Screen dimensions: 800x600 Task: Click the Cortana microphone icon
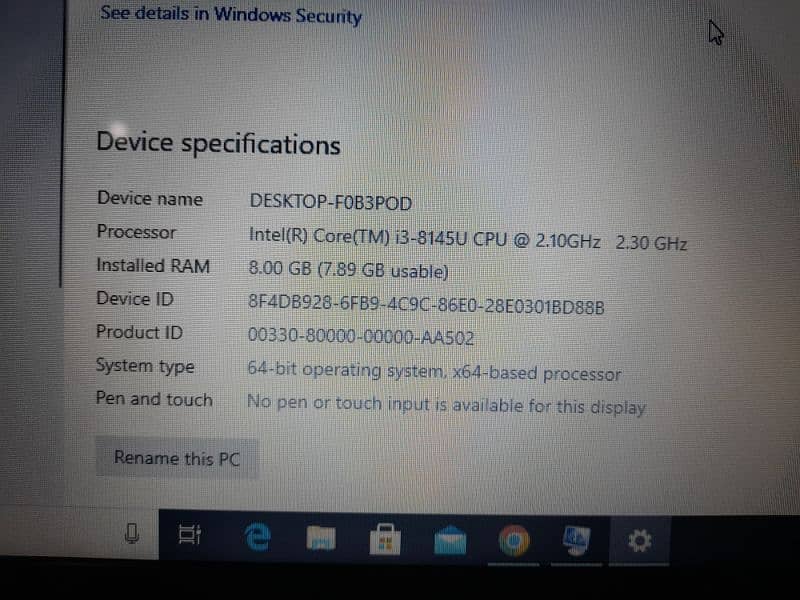132,534
